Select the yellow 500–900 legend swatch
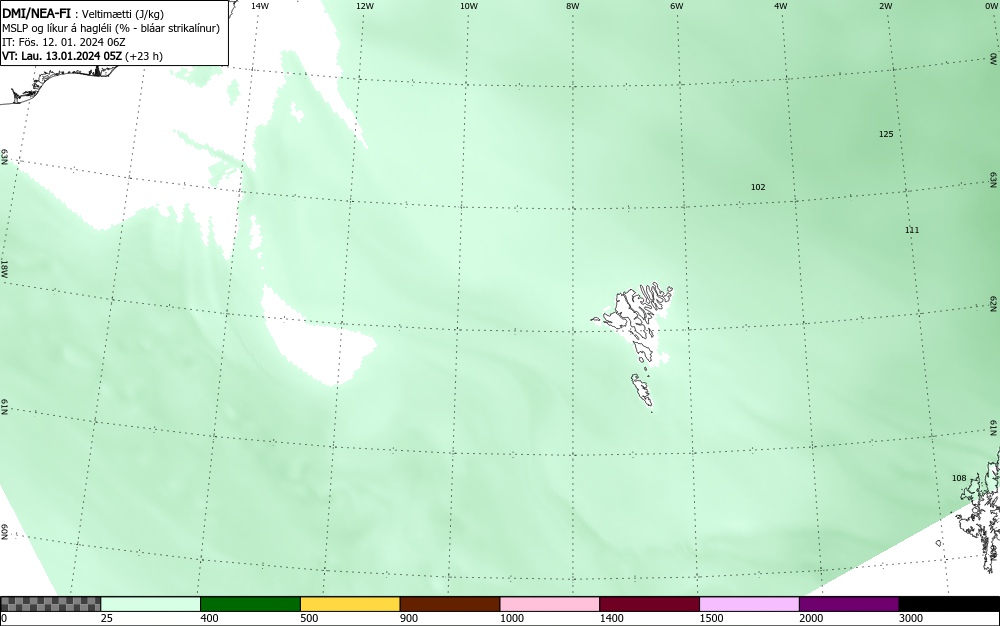 tap(350, 604)
